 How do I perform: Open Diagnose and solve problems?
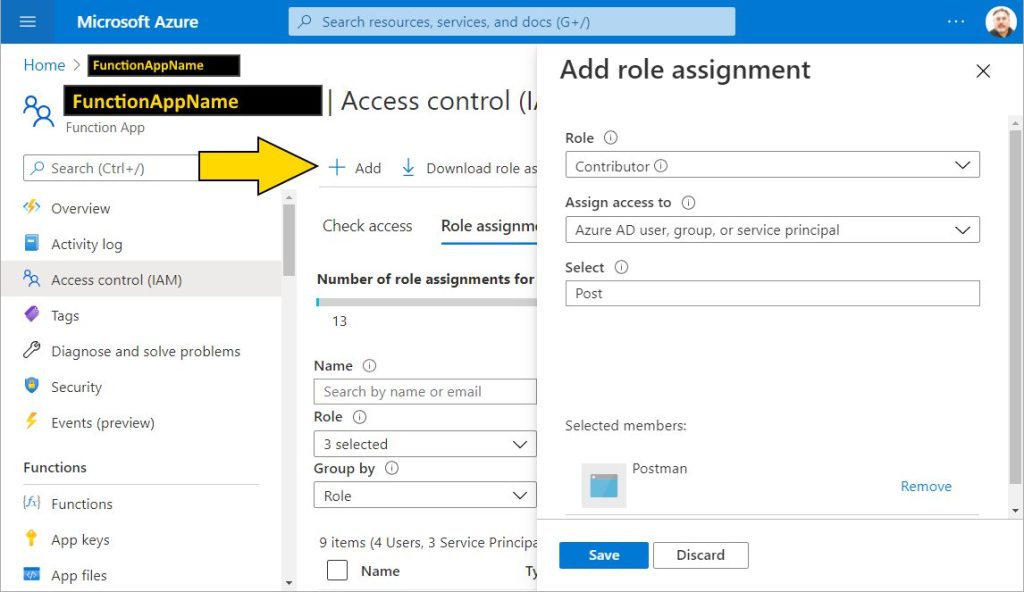coord(145,351)
